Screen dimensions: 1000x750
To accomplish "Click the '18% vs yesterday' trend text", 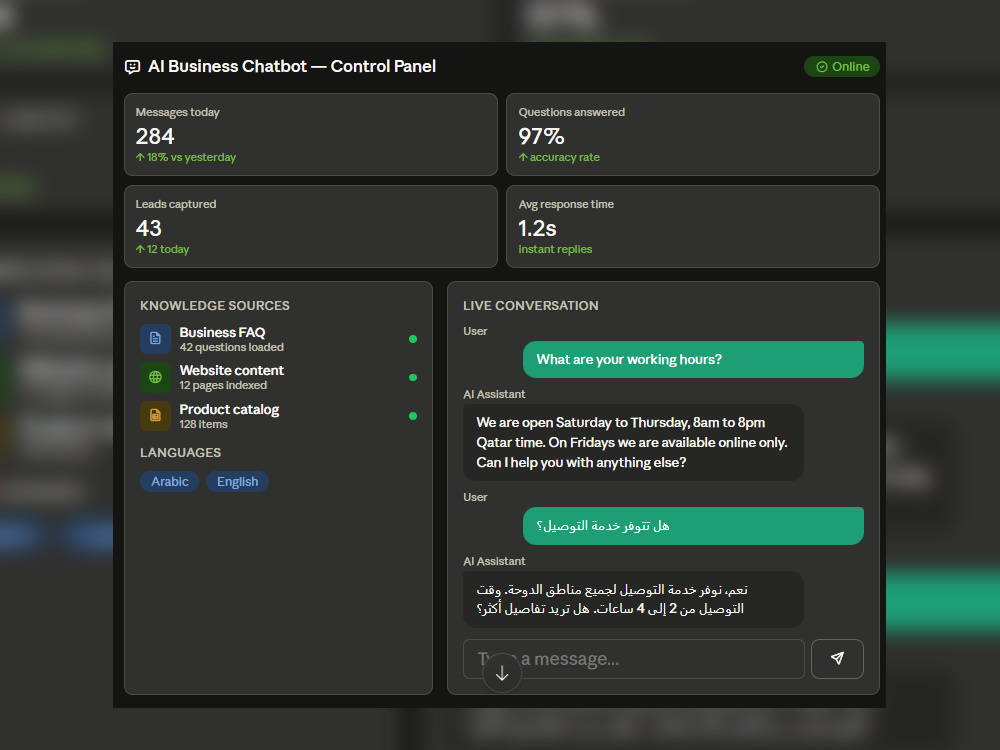I will click(186, 157).
